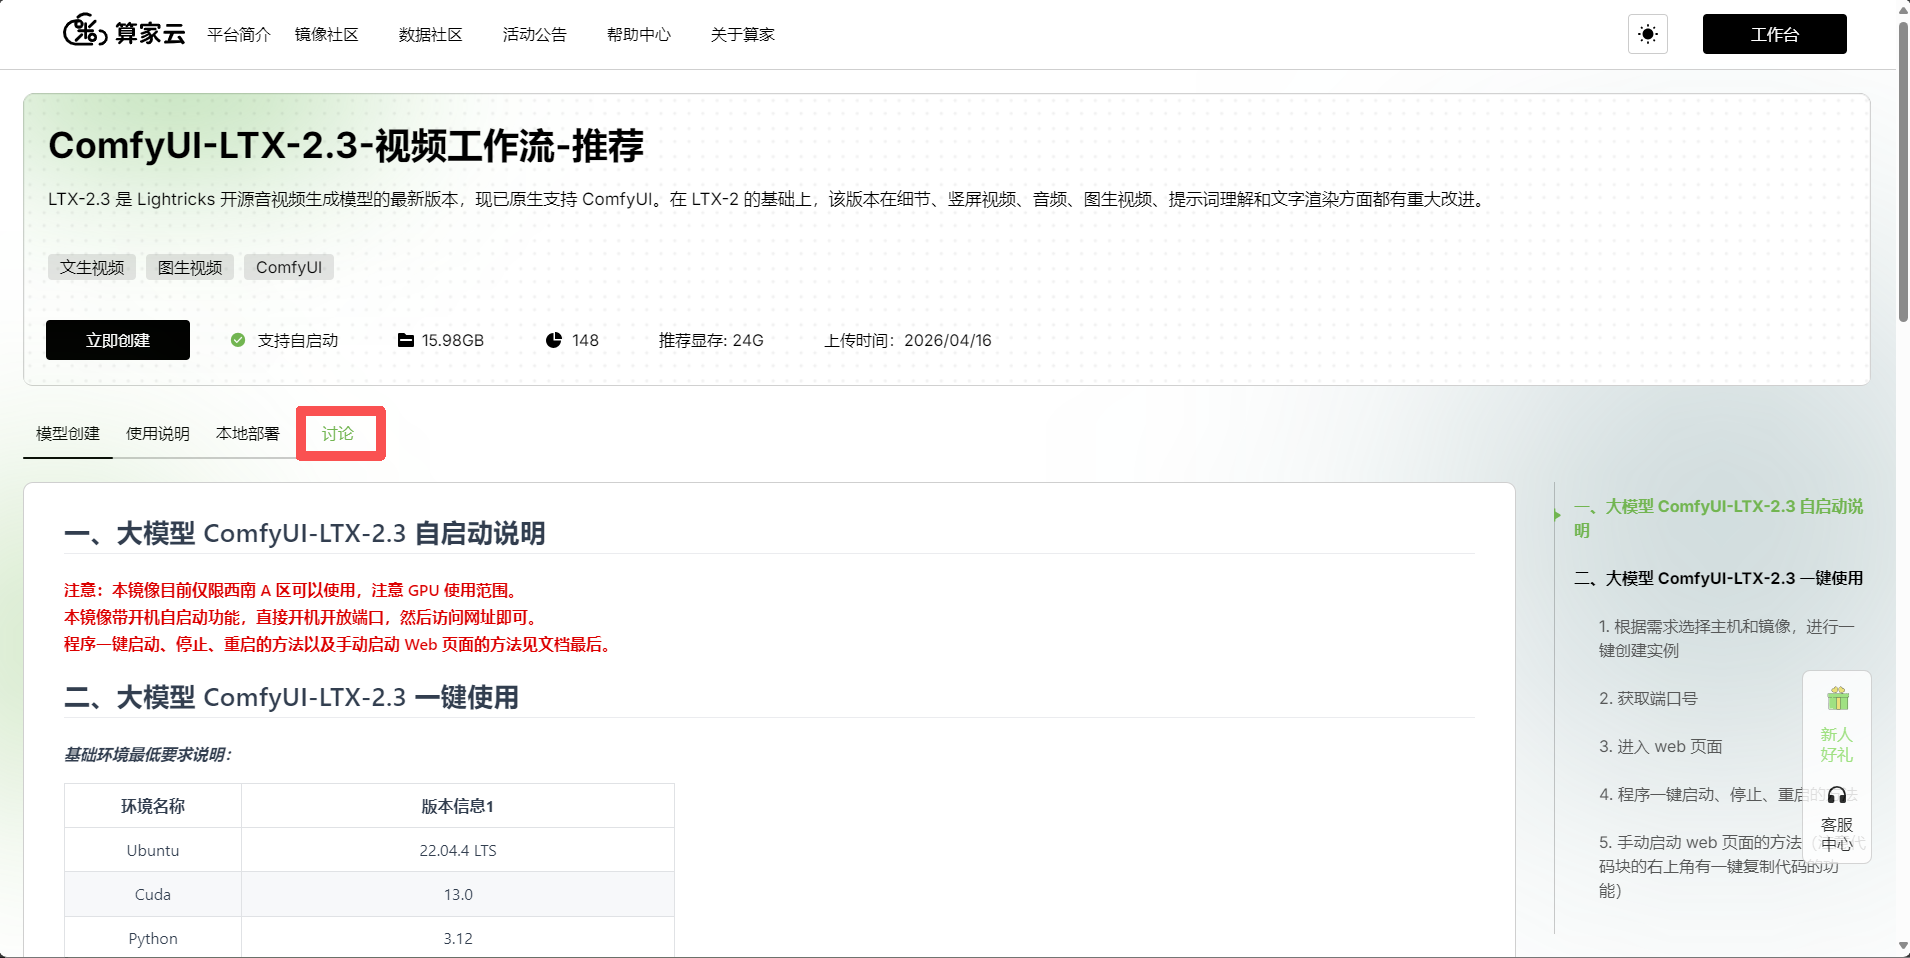Click the 推荐显存: 24G text
1910x958 pixels.
pyautogui.click(x=711, y=340)
